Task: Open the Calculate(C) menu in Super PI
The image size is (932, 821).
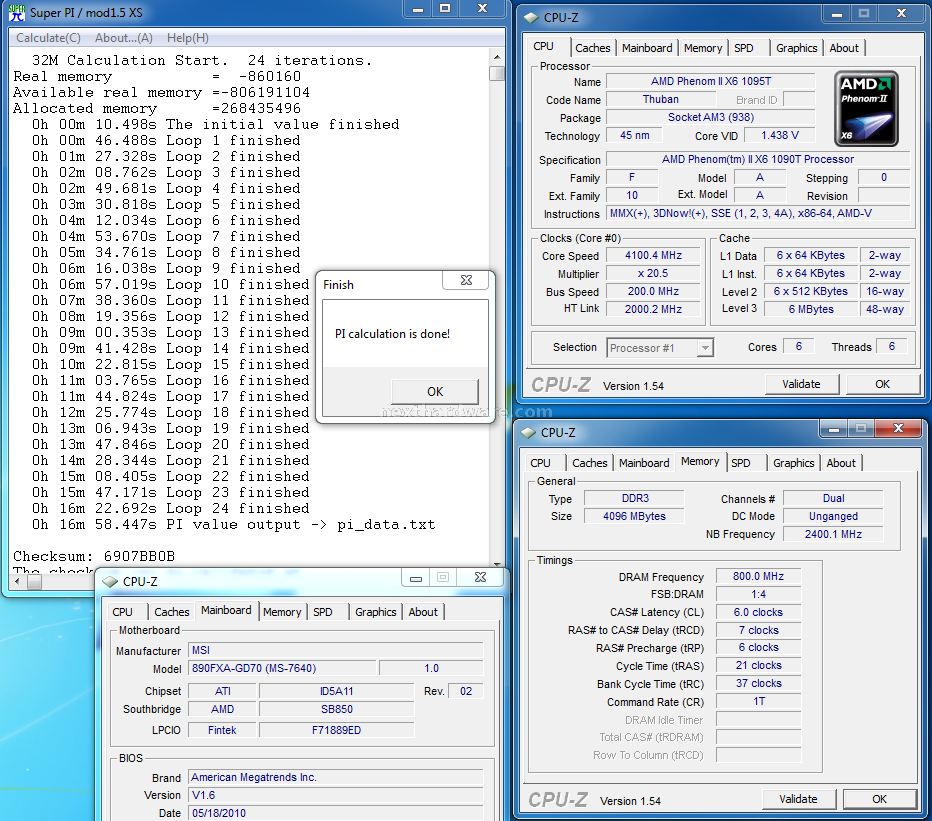Action: pos(48,38)
